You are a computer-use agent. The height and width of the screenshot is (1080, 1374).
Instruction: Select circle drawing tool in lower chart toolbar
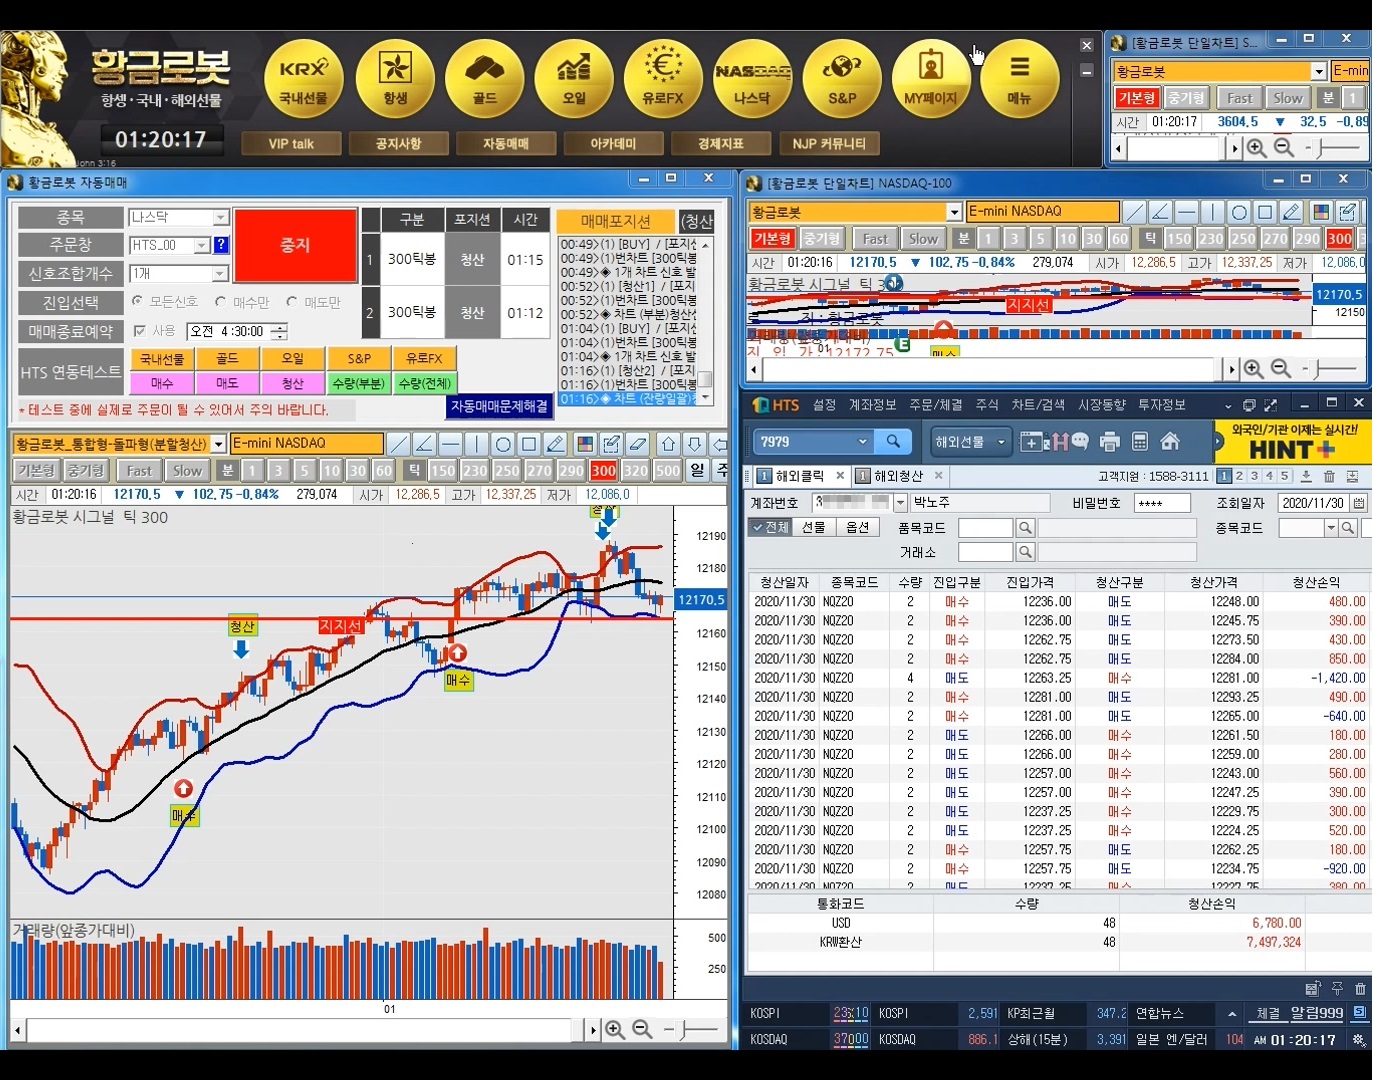coord(503,444)
